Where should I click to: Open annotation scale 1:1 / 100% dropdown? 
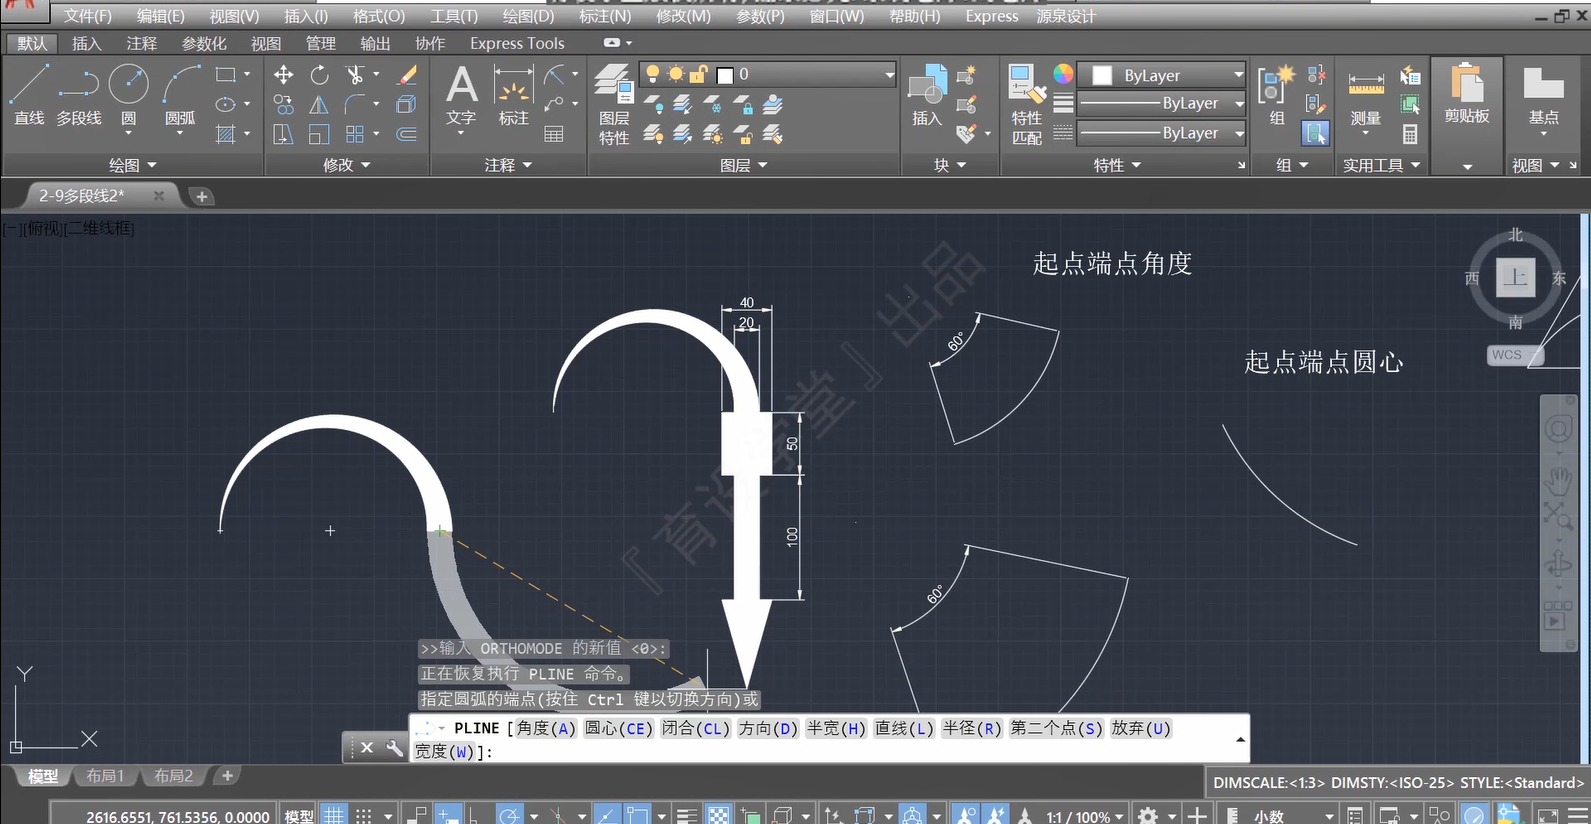tap(1084, 816)
